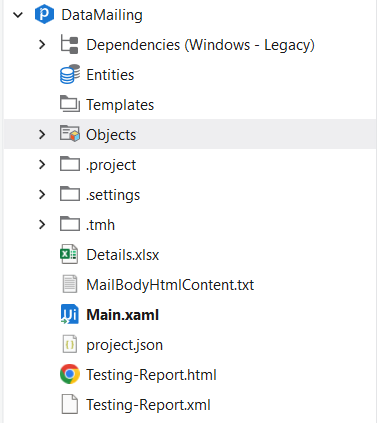Viewport: 377px width, 423px height.
Task: Click the Objects repository icon
Action: tap(70, 134)
